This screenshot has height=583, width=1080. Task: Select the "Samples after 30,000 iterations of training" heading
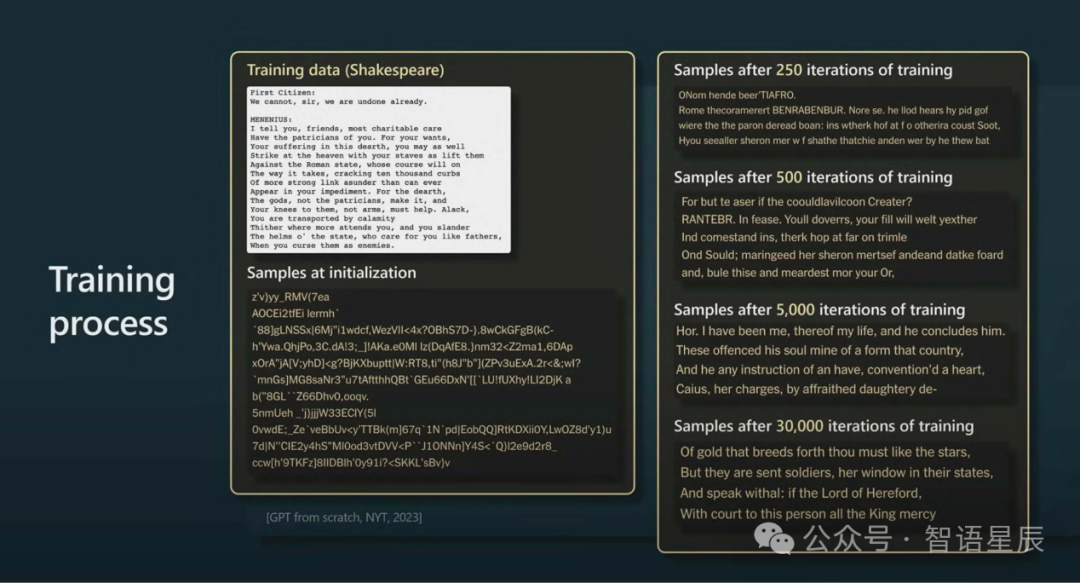coord(824,427)
